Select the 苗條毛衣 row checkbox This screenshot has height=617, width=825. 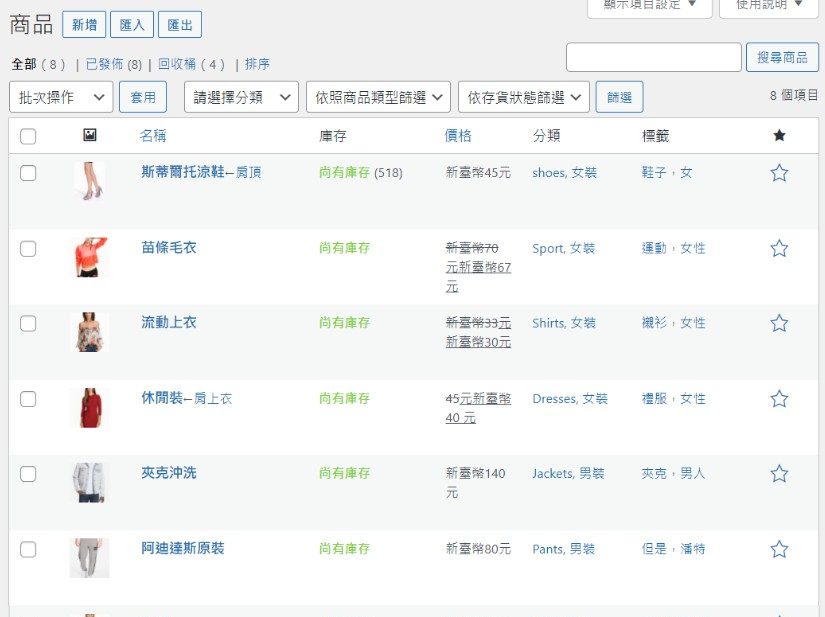click(x=28, y=248)
